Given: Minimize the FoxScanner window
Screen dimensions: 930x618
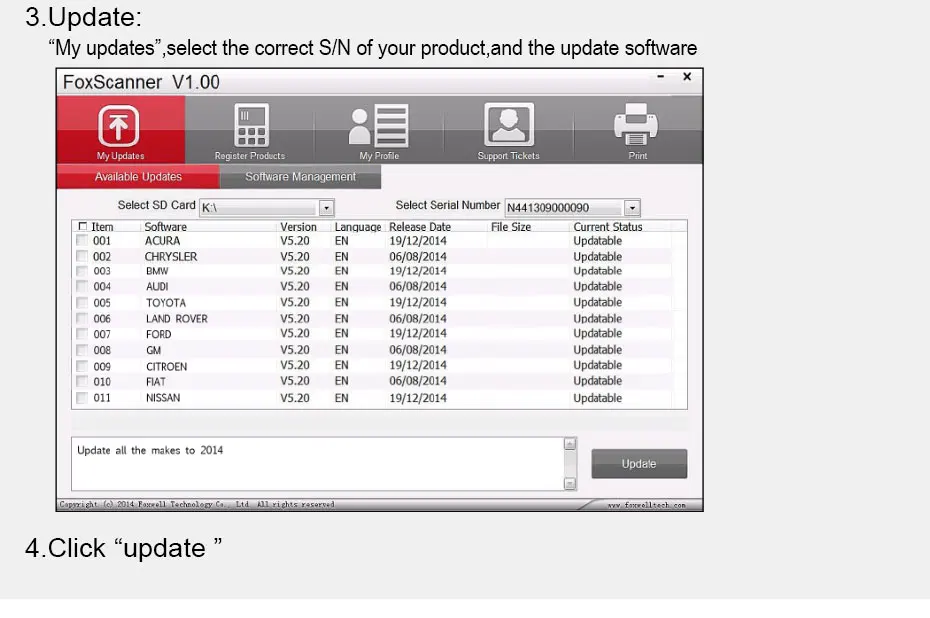Looking at the screenshot, I should pos(661,77).
